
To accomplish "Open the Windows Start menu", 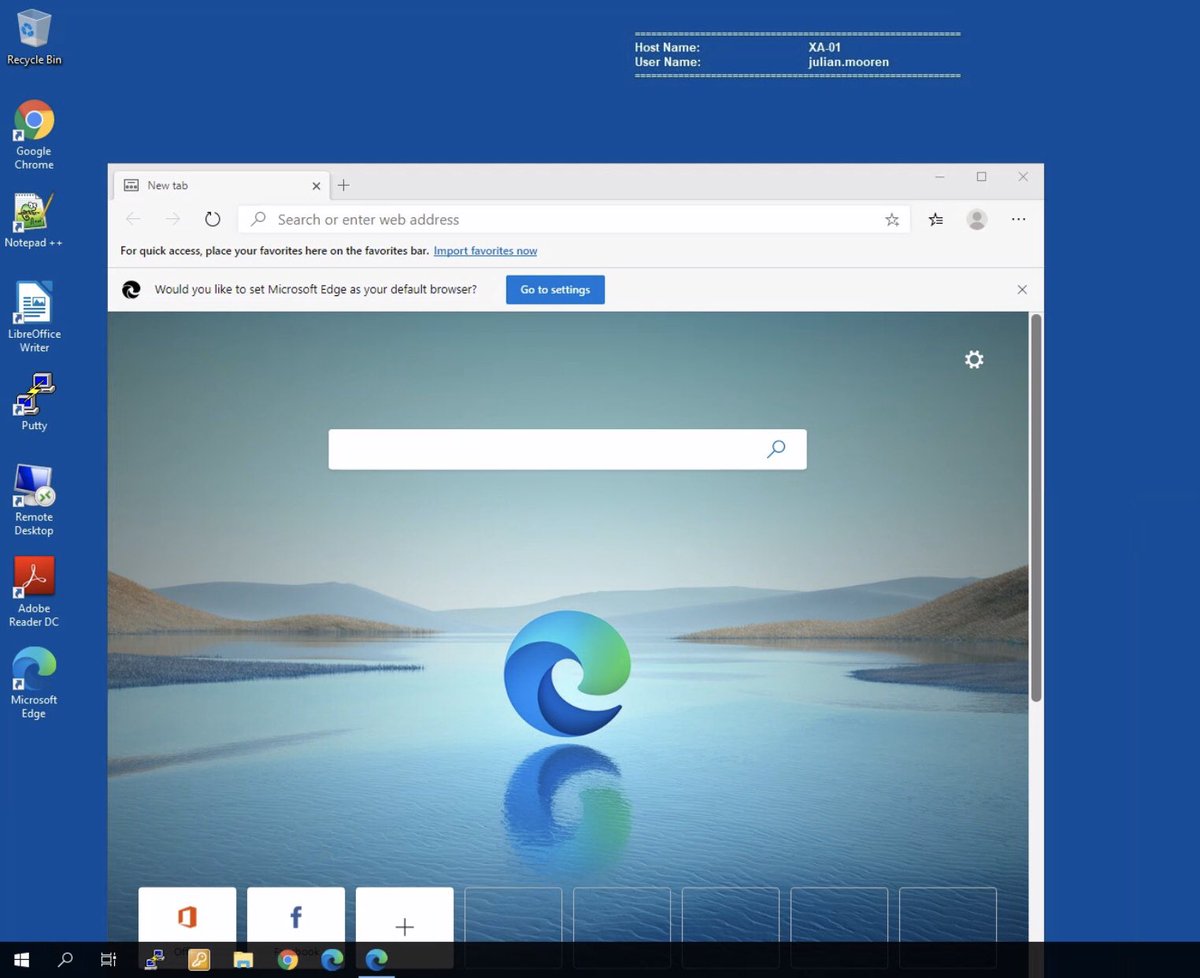I will (x=21, y=960).
